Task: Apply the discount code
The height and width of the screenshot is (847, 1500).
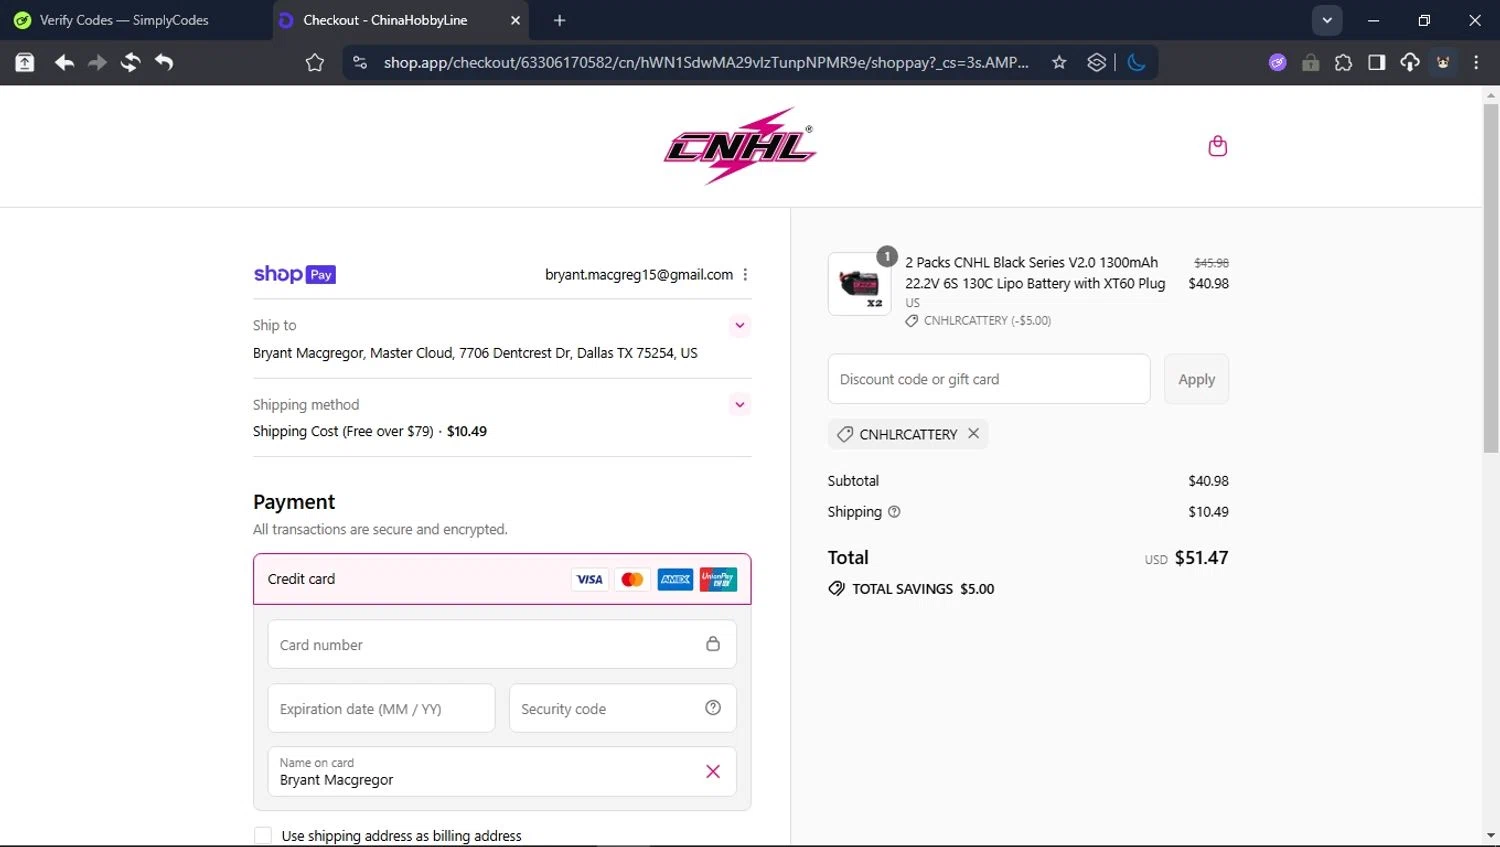Action: [x=1196, y=379]
